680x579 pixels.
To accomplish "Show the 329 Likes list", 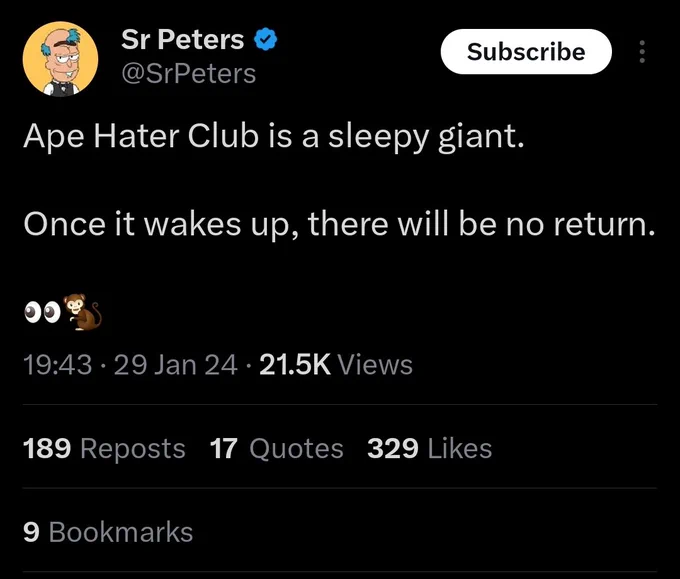I will [x=429, y=448].
